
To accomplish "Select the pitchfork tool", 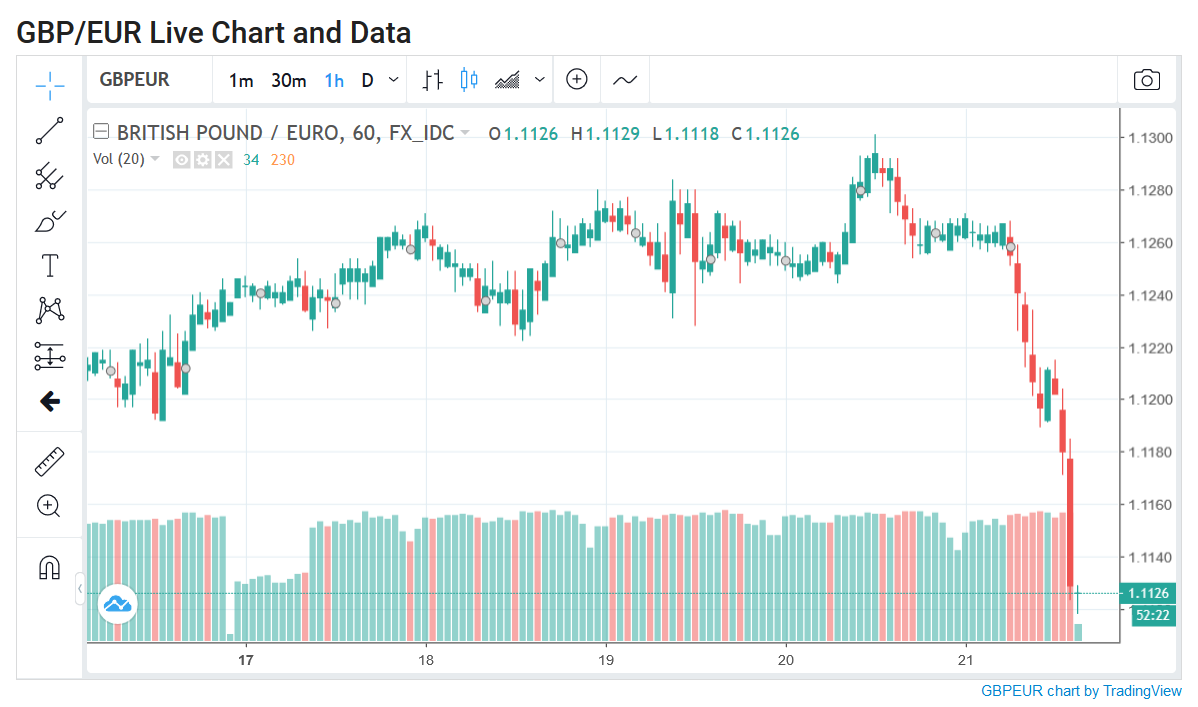I will (x=50, y=176).
